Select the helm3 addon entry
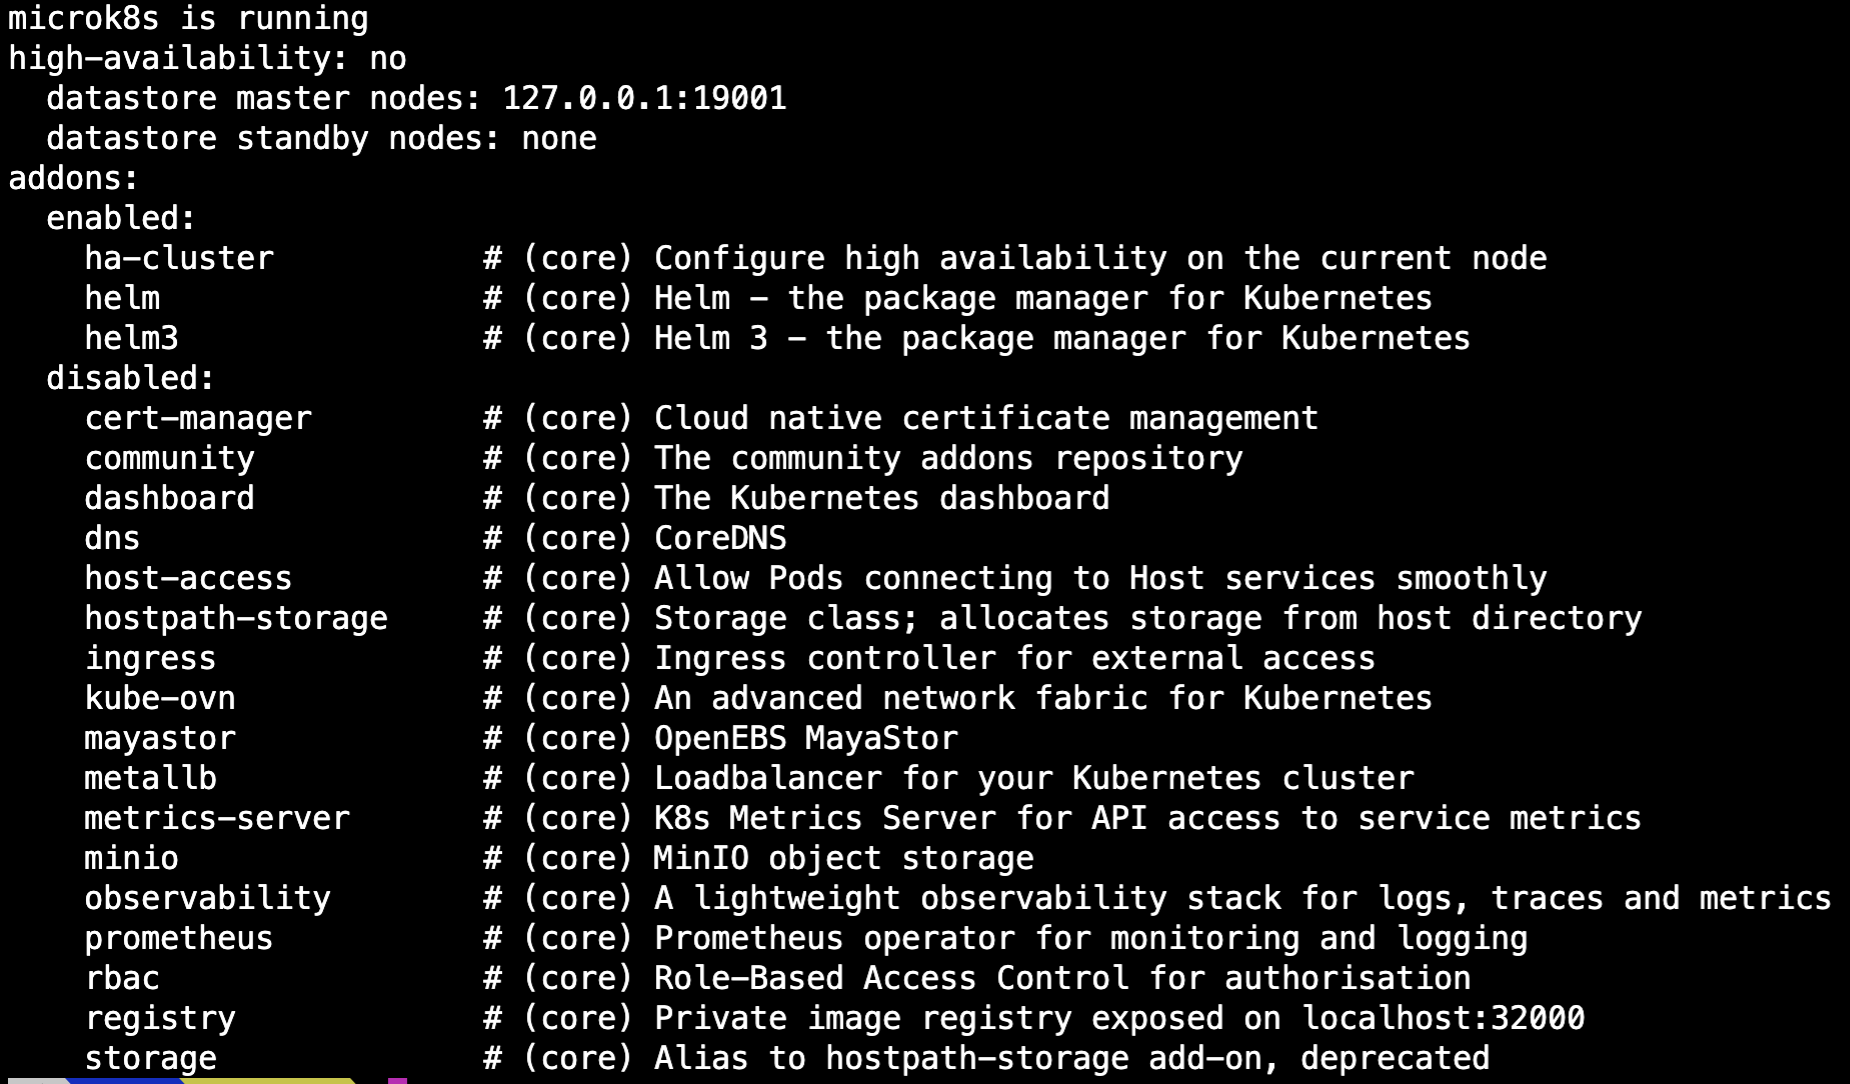Image resolution: width=1850 pixels, height=1084 pixels. (131, 338)
